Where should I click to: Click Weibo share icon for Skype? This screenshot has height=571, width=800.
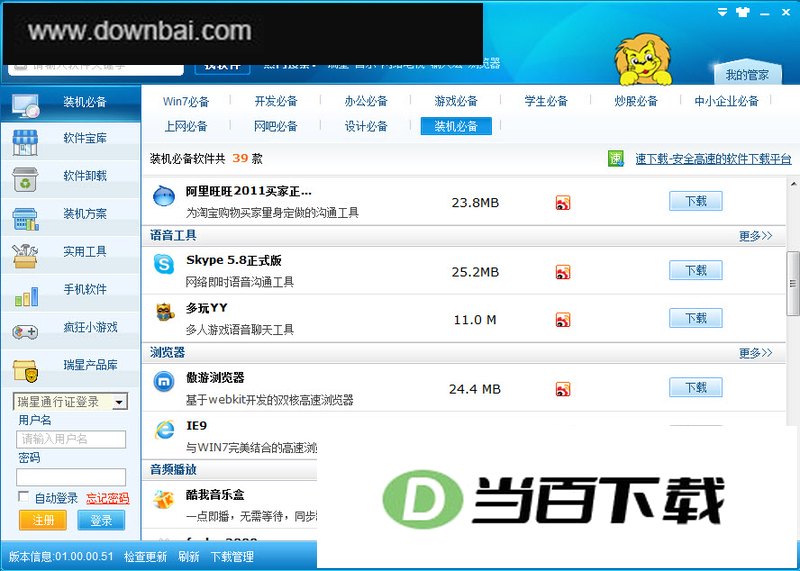click(563, 272)
